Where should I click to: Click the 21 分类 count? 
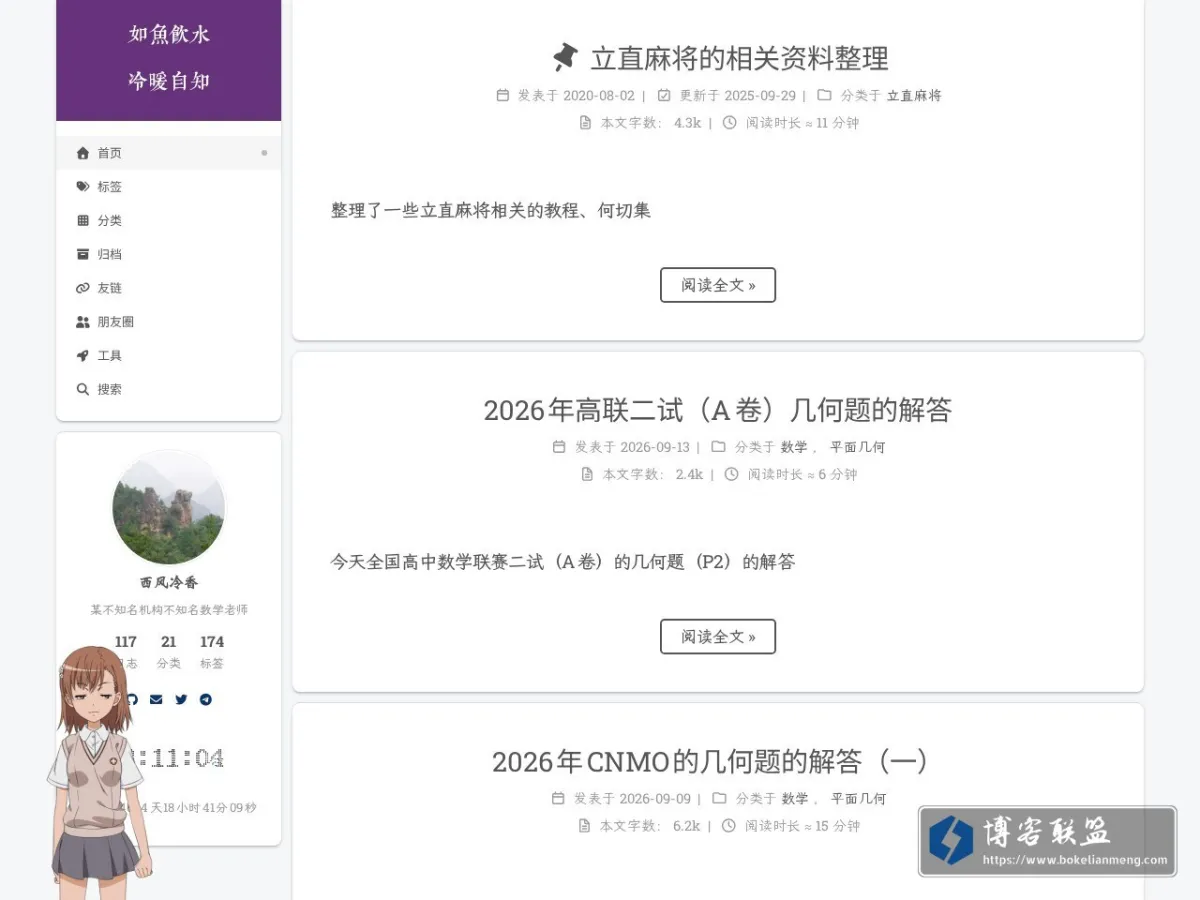(168, 652)
